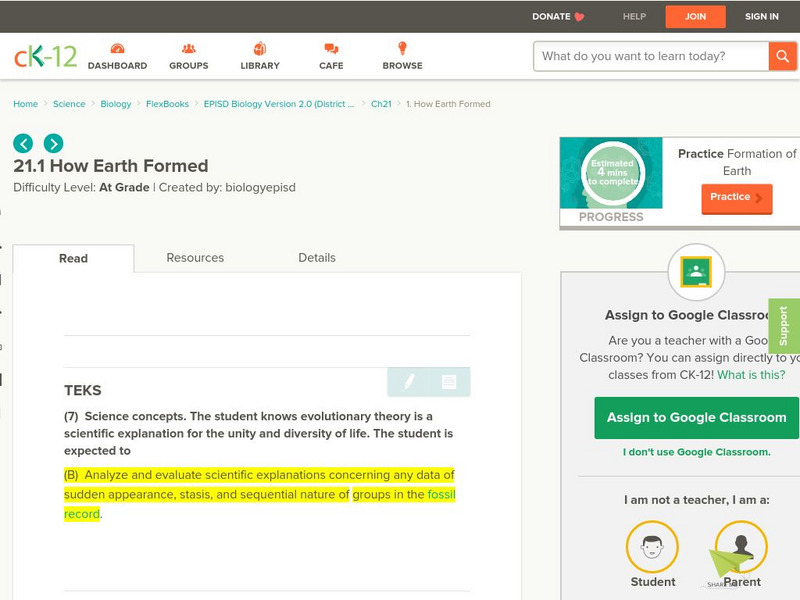Switch to the Resources tab
The image size is (800, 600).
pos(195,258)
